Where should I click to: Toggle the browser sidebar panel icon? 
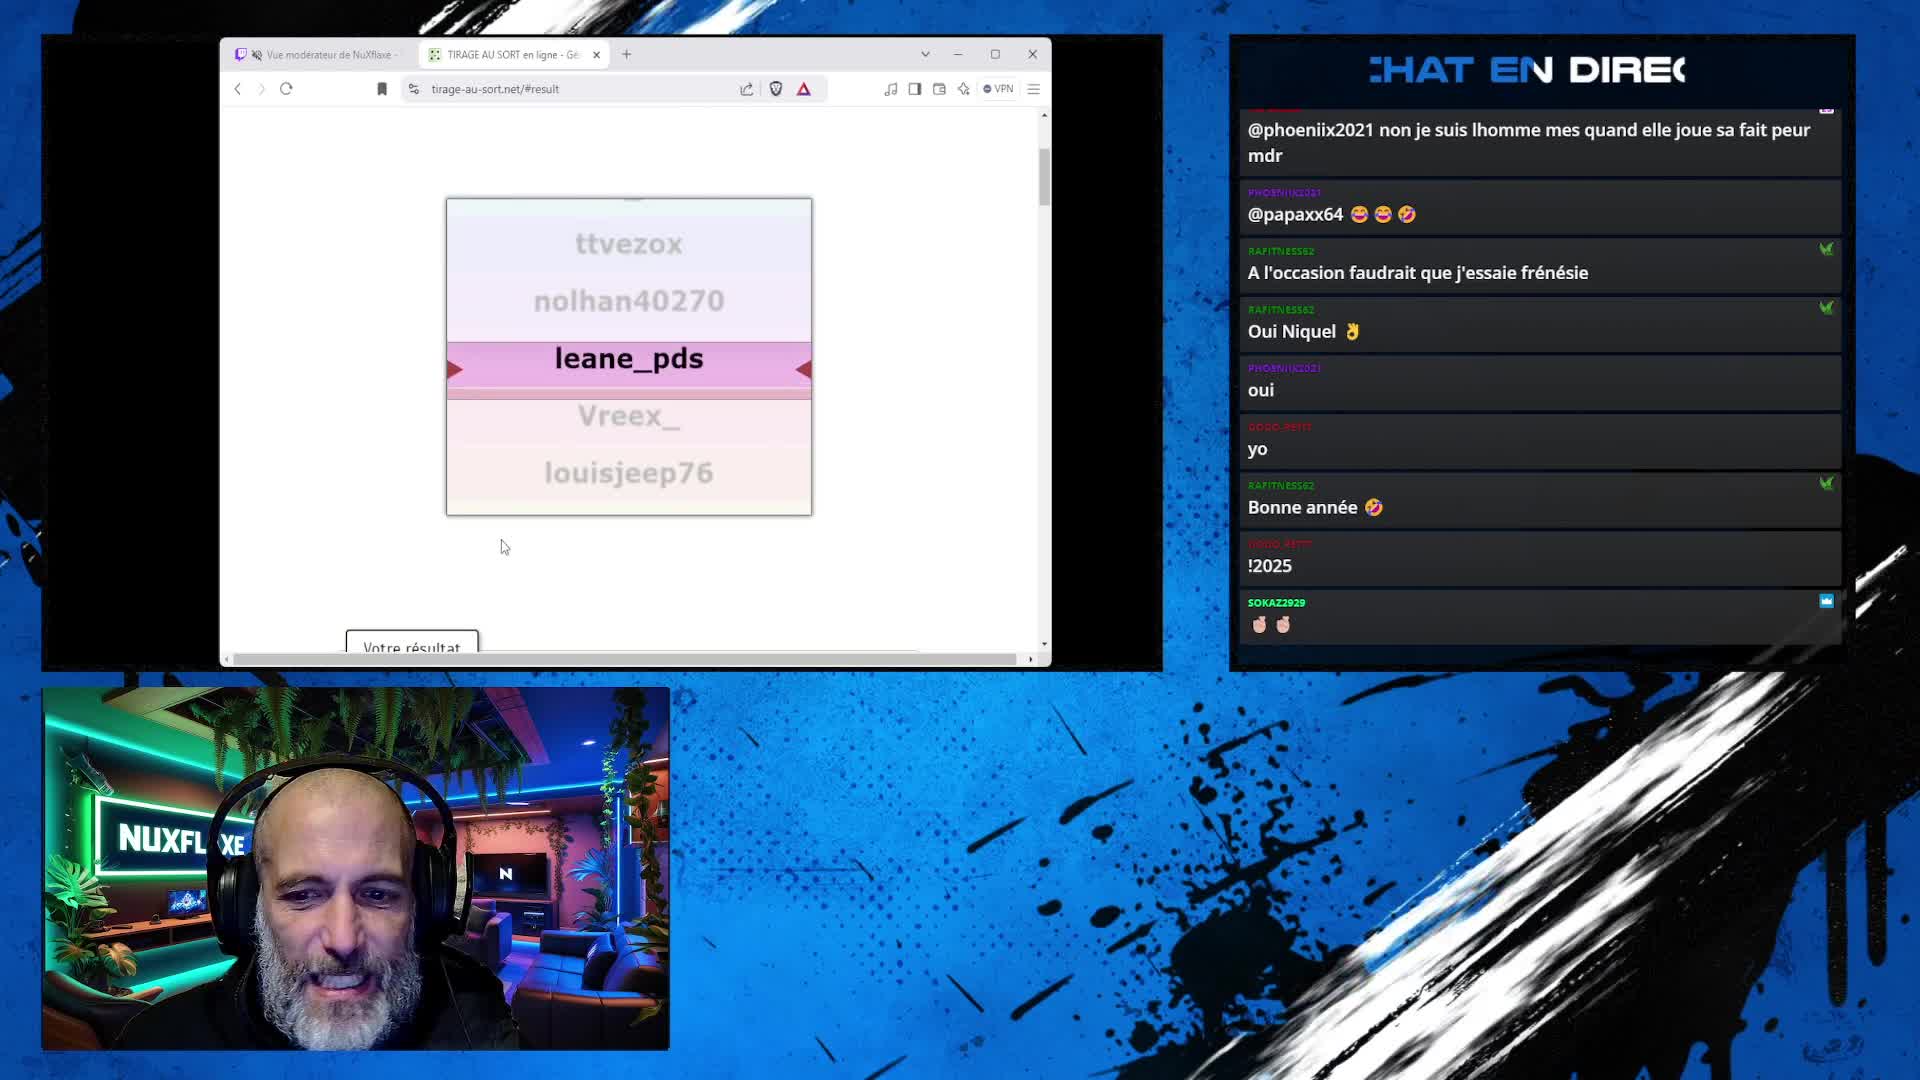click(x=915, y=89)
